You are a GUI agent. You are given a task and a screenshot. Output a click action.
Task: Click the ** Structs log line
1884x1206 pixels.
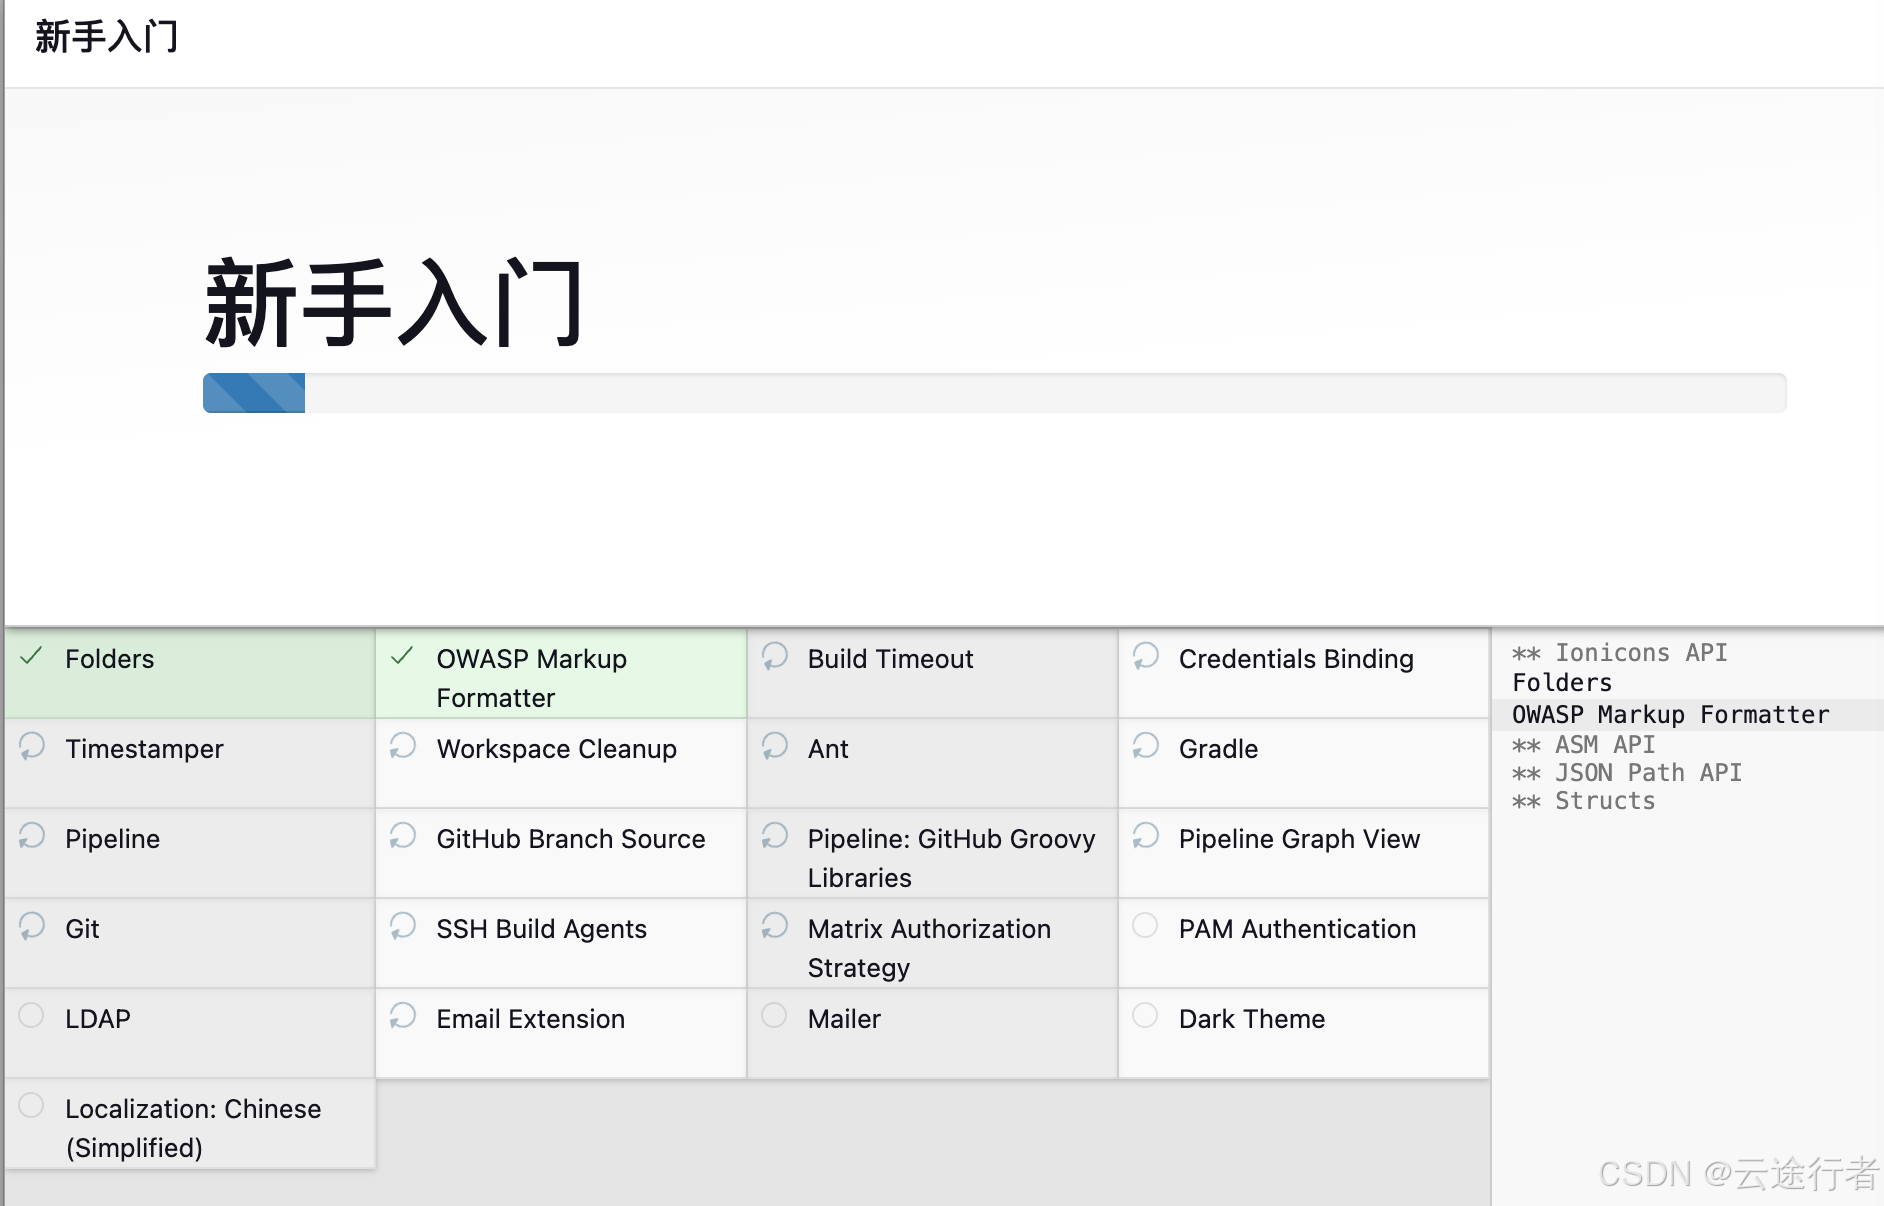click(1583, 801)
